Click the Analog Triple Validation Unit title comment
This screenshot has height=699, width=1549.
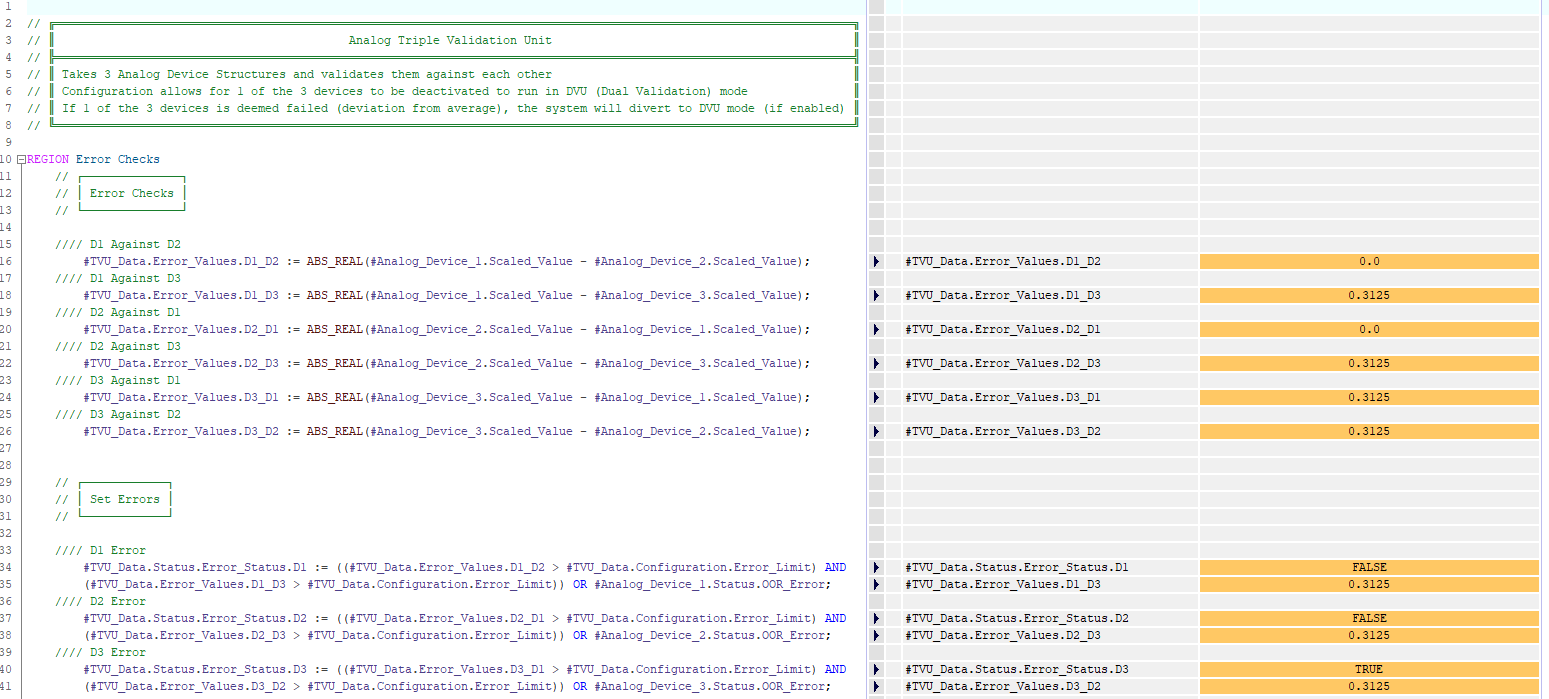pos(450,41)
